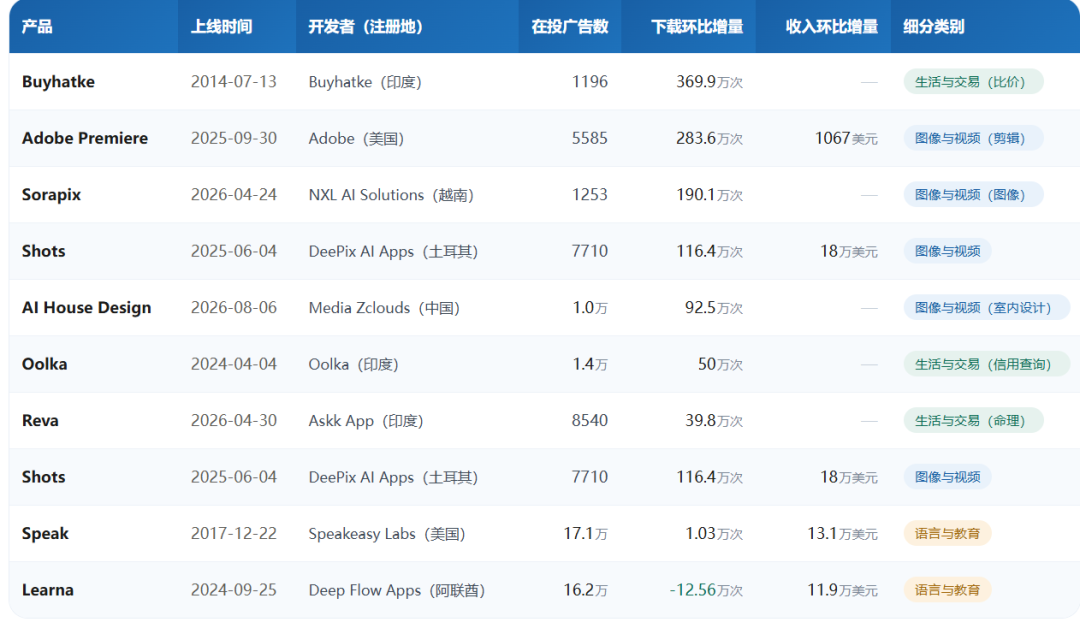Select the 图像与视频（室内设计）tag

pos(986,308)
